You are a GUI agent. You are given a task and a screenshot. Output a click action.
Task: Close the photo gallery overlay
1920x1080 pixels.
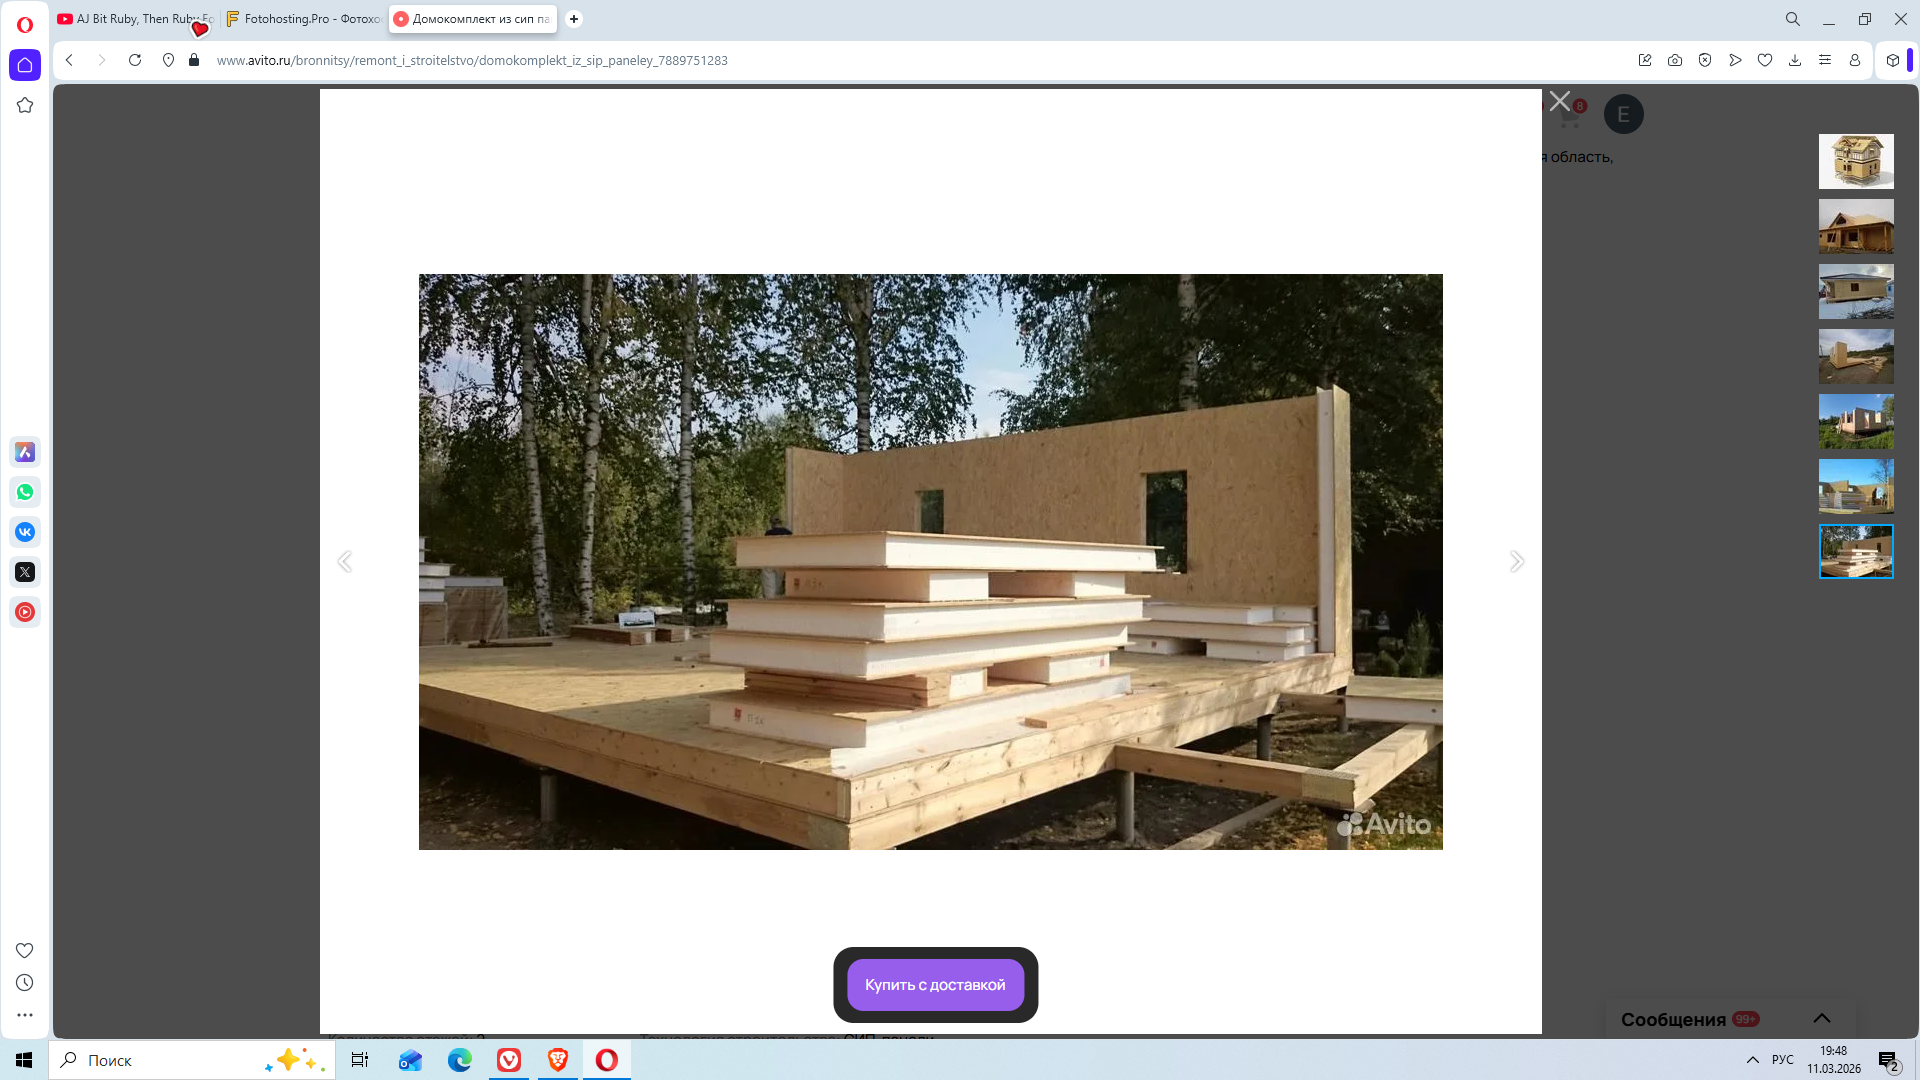(1559, 101)
